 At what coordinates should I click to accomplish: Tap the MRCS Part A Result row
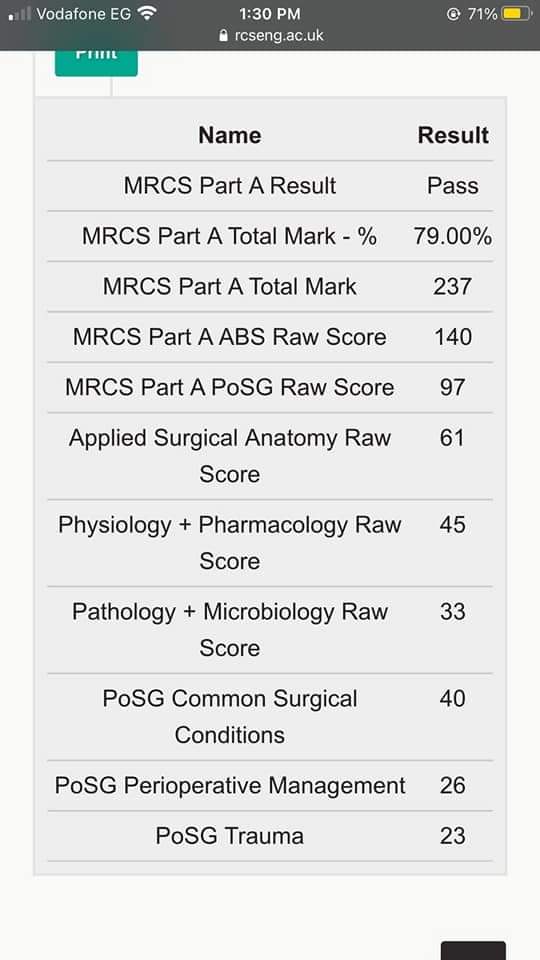(x=270, y=186)
